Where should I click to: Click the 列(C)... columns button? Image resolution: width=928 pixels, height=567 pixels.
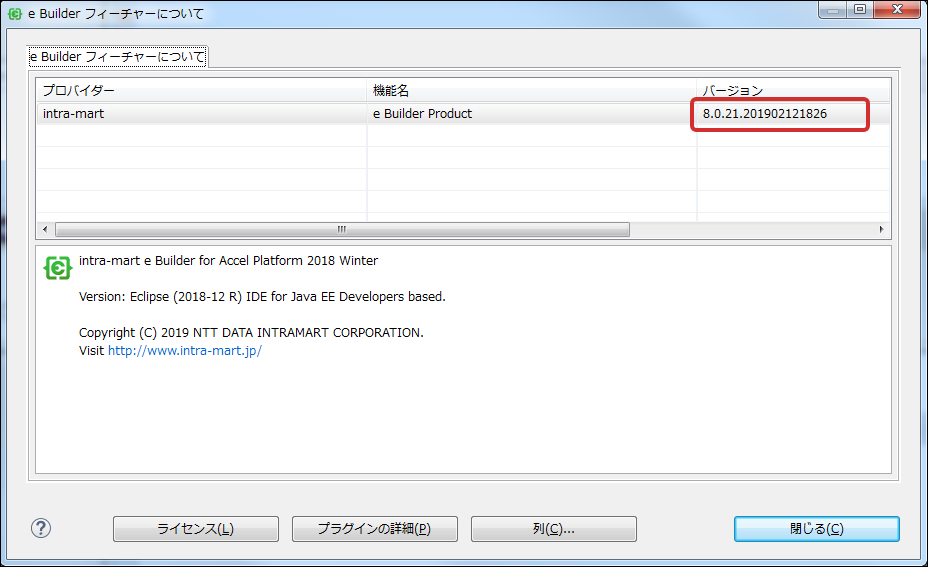pyautogui.click(x=553, y=529)
